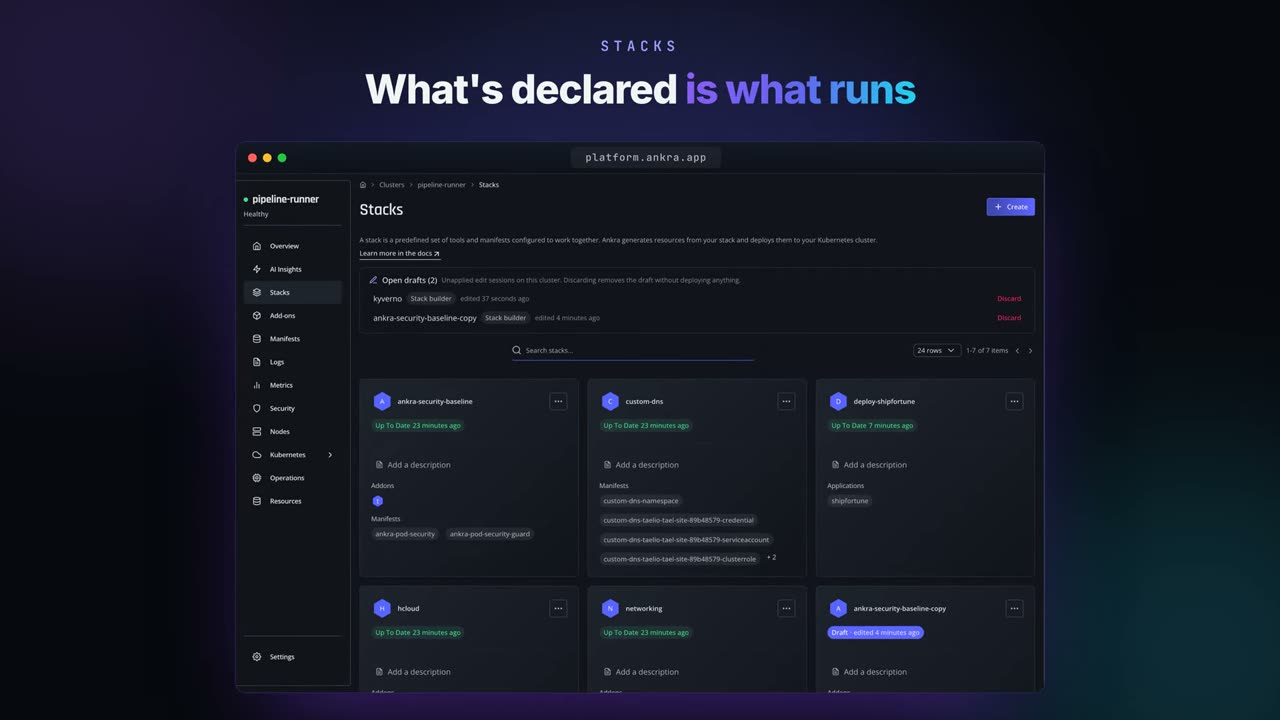This screenshot has height=720, width=1280.
Task: Open custom-dns card three-dot menu
Action: click(786, 401)
